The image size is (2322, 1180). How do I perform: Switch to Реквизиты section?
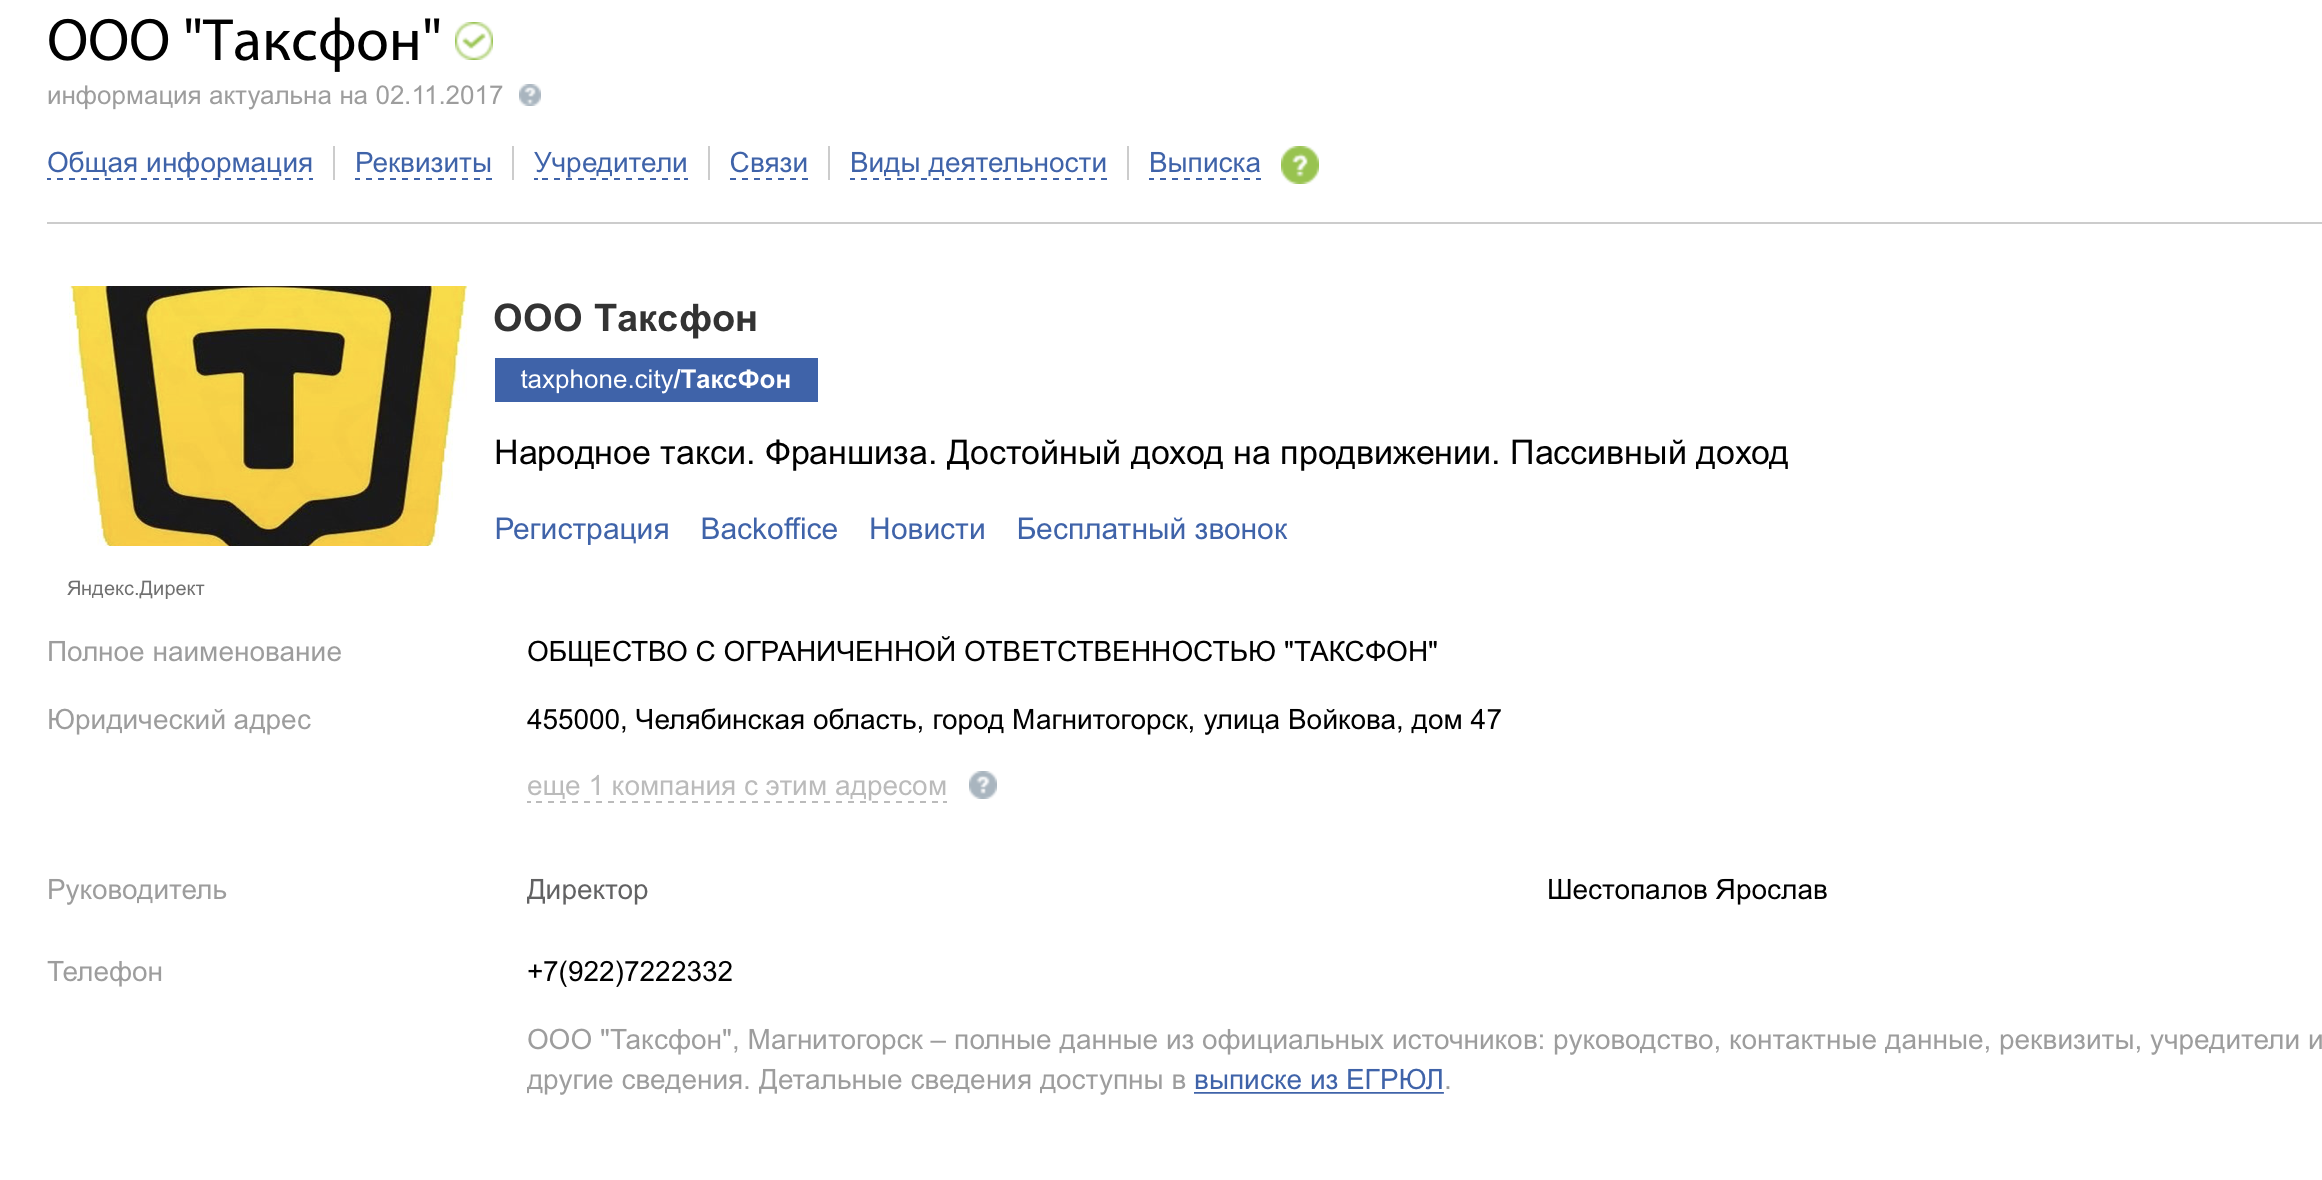[423, 163]
